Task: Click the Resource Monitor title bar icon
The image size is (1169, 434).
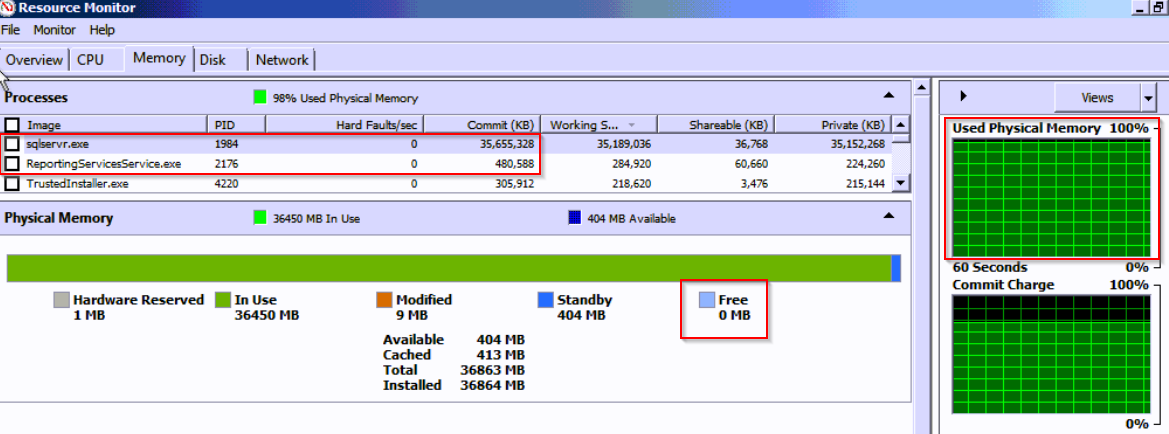Action: (x=9, y=8)
